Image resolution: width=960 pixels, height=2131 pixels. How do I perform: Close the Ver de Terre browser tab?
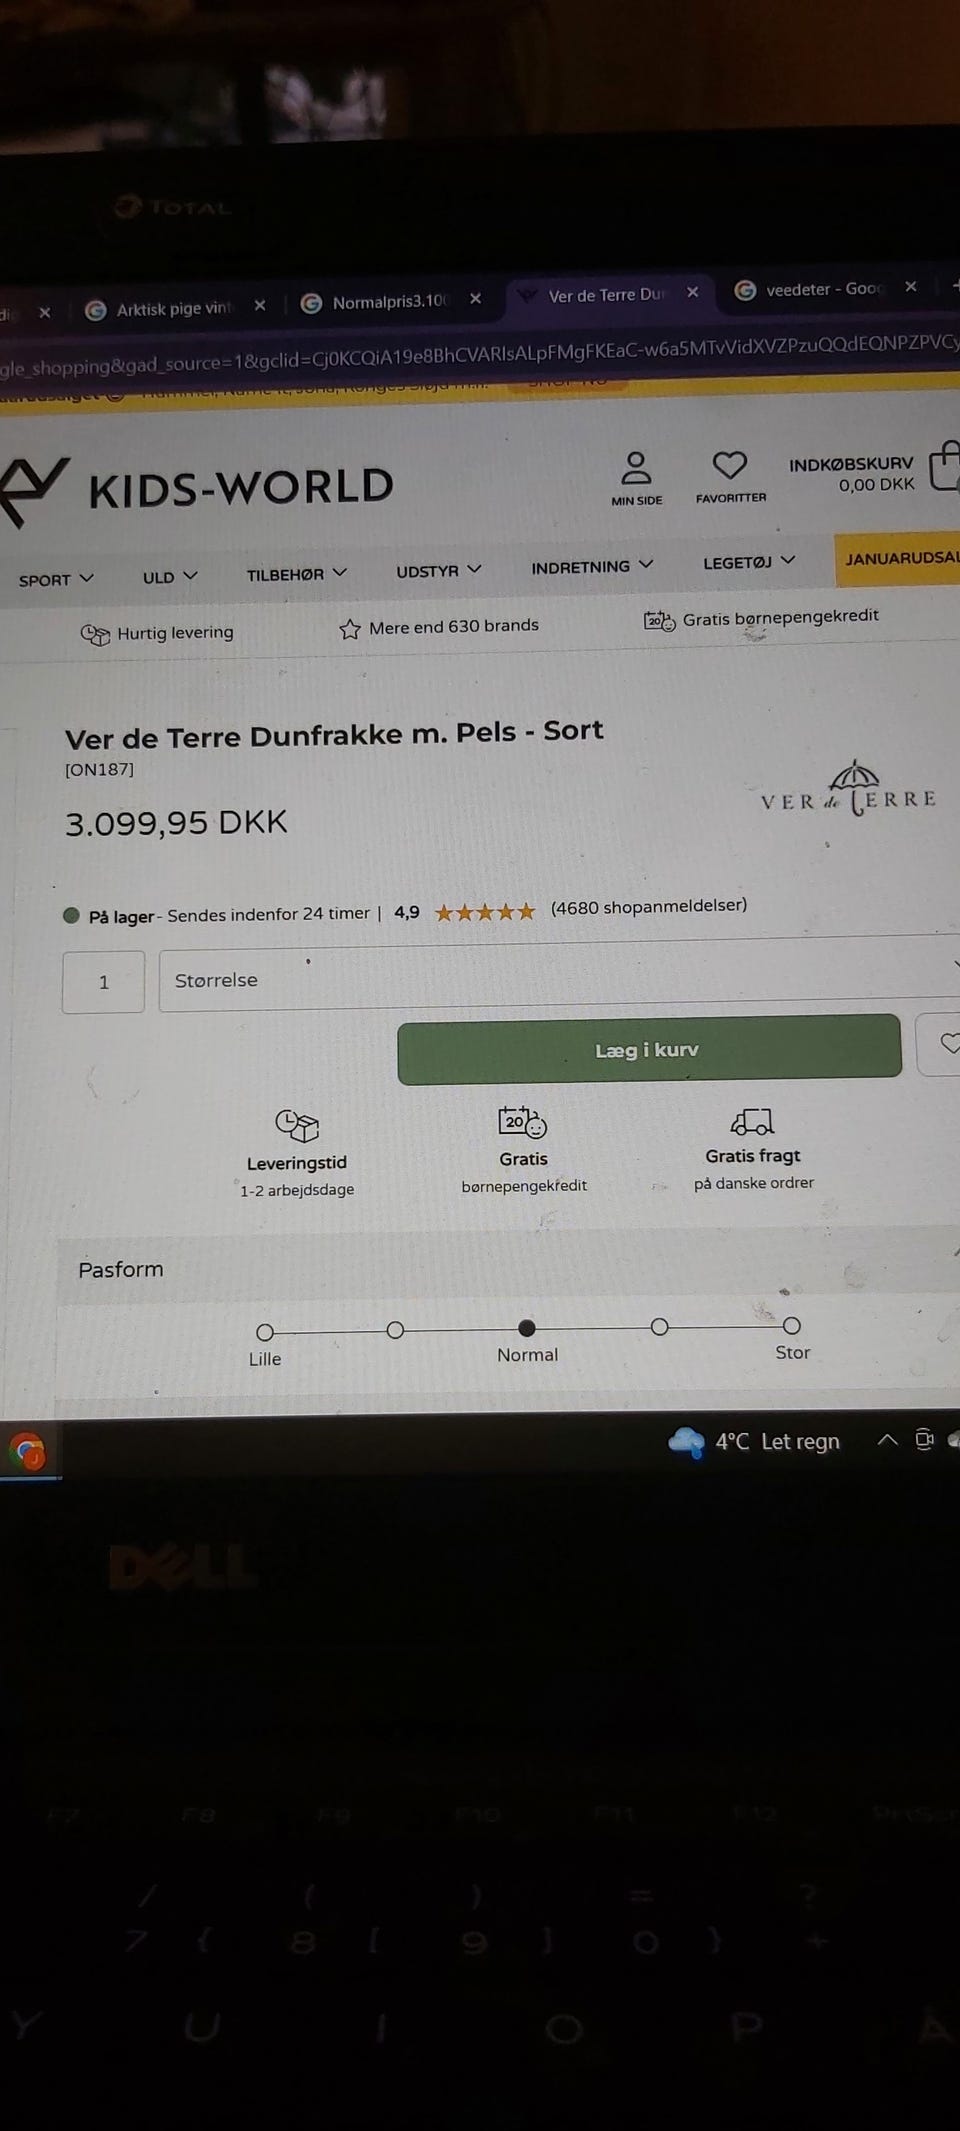tap(693, 292)
